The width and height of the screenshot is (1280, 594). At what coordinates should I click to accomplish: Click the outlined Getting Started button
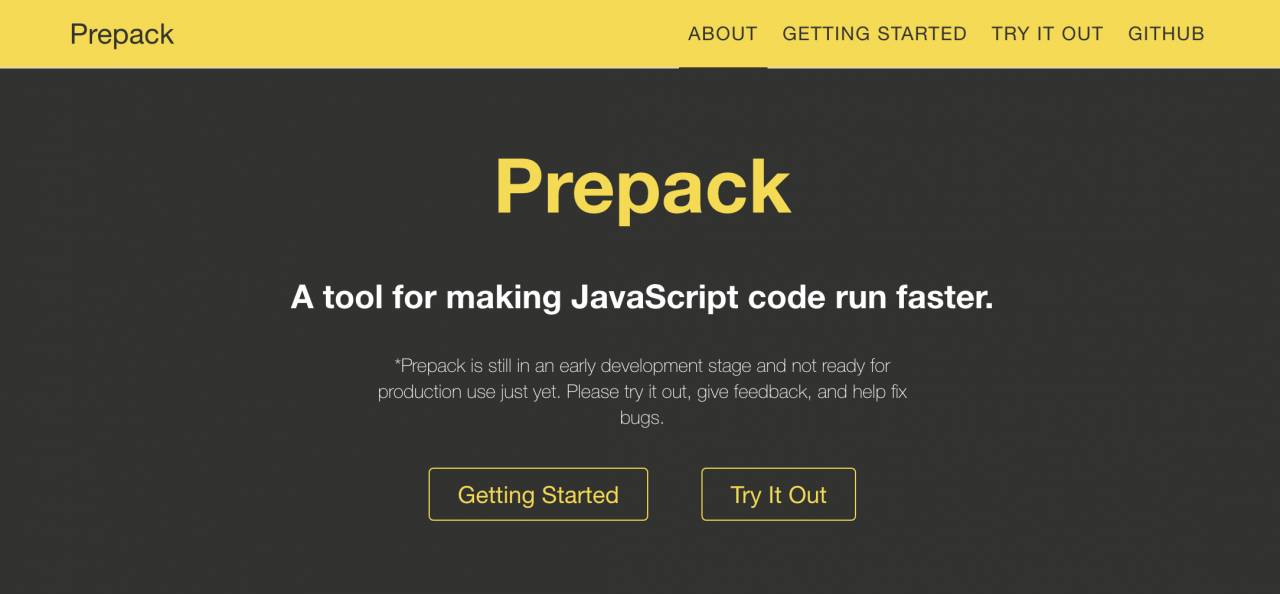(x=538, y=494)
